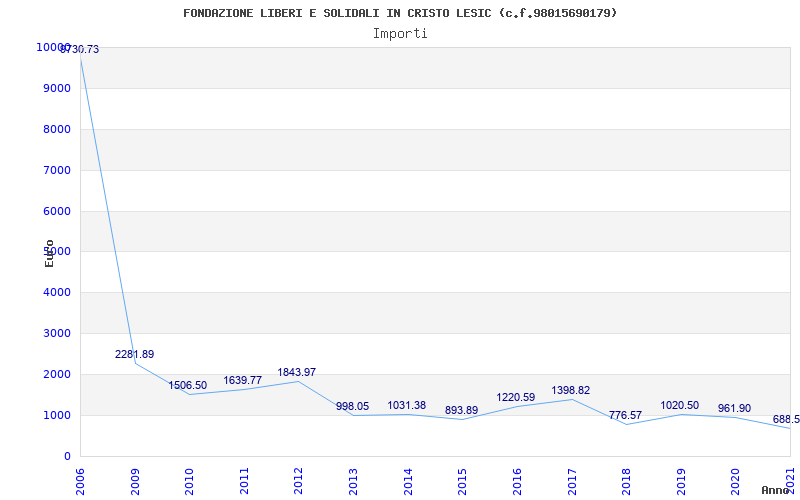
Task: Click the Importi subtitle text
Action: (x=400, y=33)
